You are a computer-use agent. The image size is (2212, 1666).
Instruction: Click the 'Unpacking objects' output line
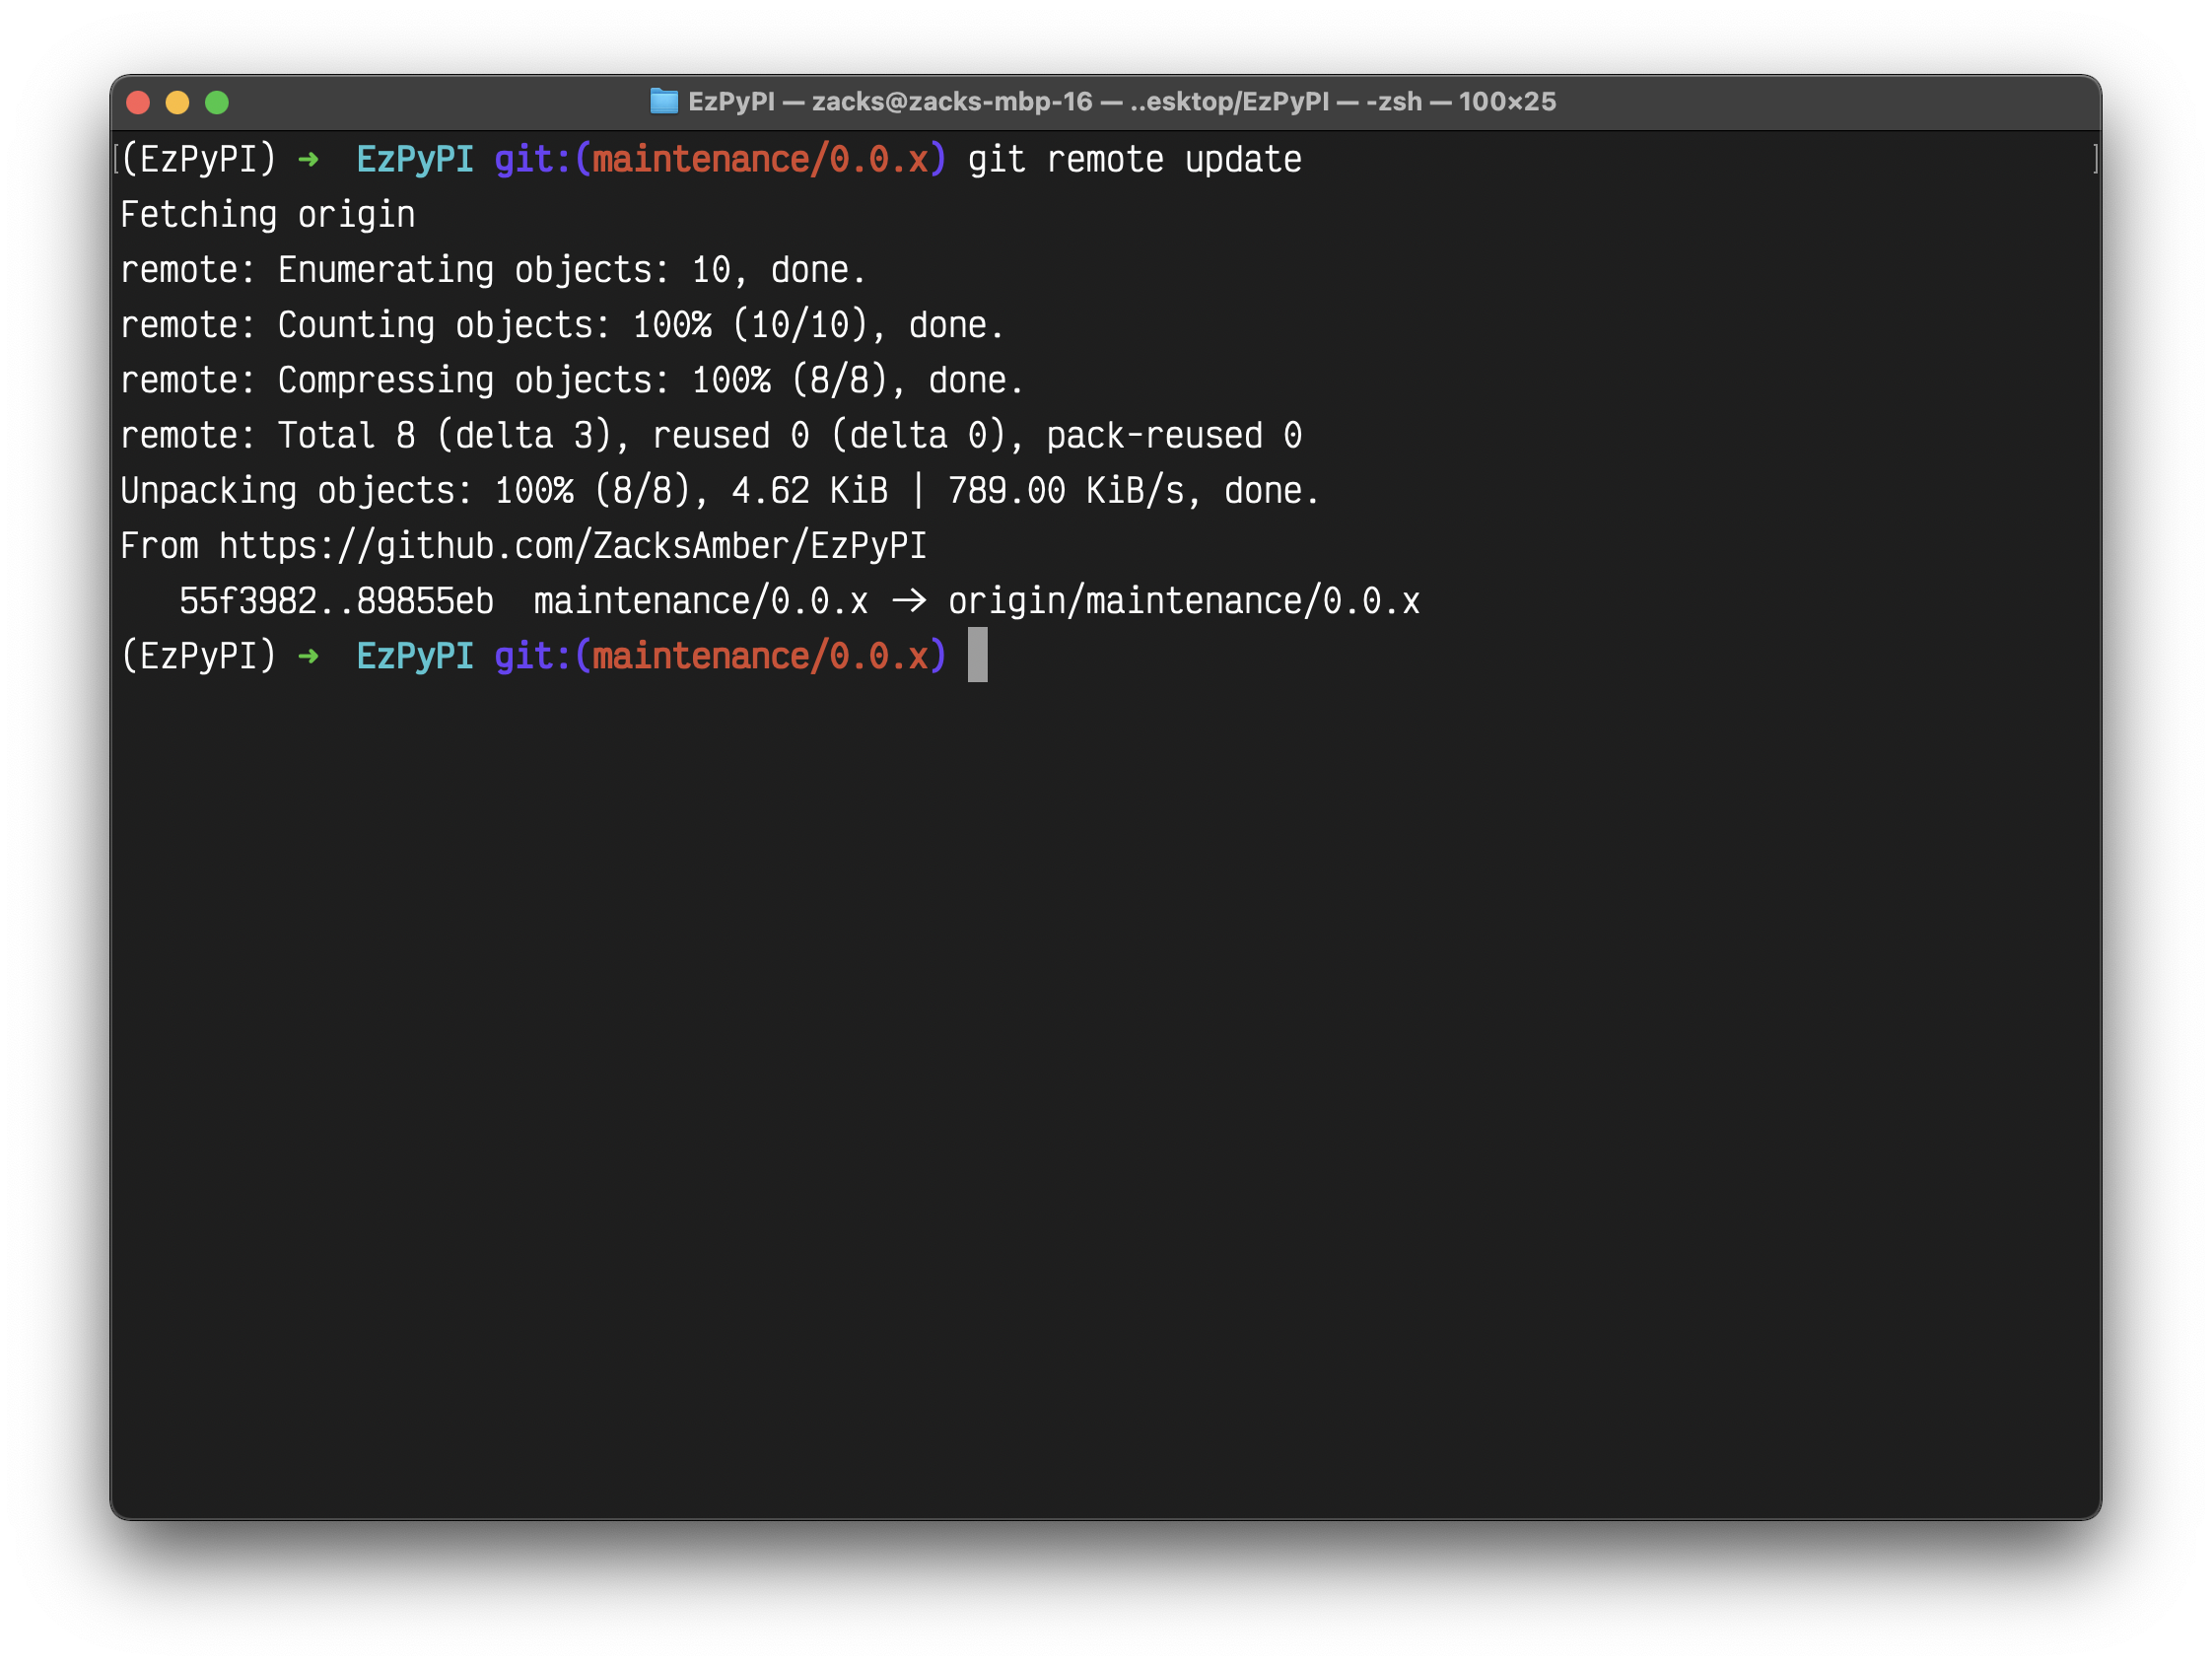(720, 491)
